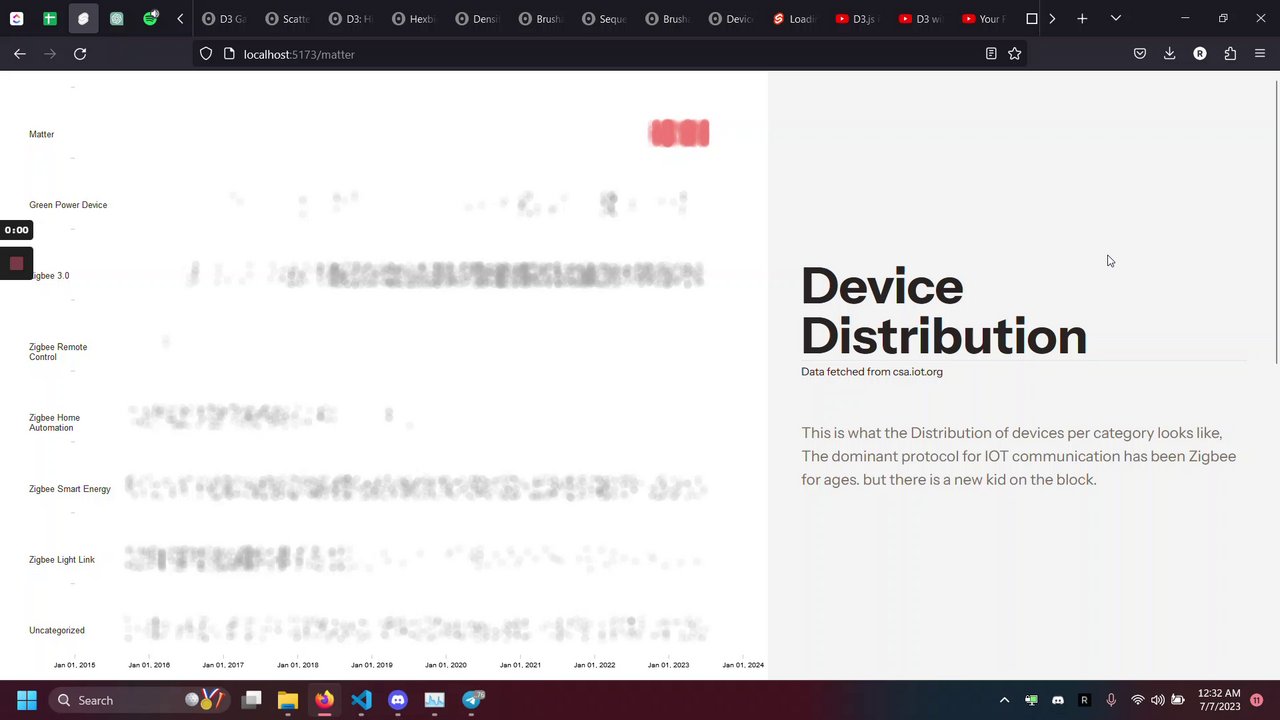Switch to the 'D3.js' YouTube tab

860,19
